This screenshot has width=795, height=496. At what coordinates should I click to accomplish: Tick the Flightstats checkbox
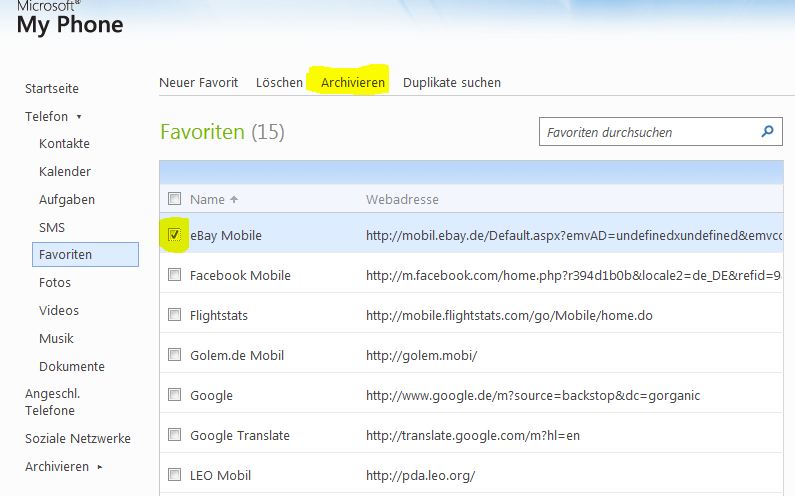click(174, 314)
